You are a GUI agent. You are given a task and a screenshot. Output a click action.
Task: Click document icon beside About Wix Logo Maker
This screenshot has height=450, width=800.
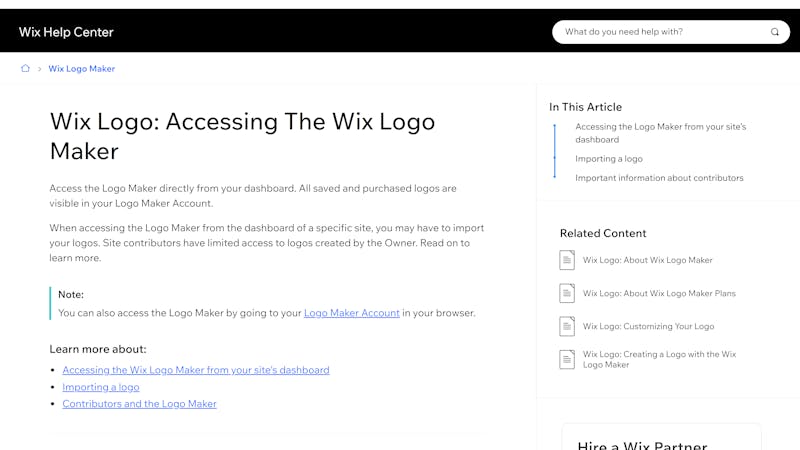pyautogui.click(x=567, y=260)
